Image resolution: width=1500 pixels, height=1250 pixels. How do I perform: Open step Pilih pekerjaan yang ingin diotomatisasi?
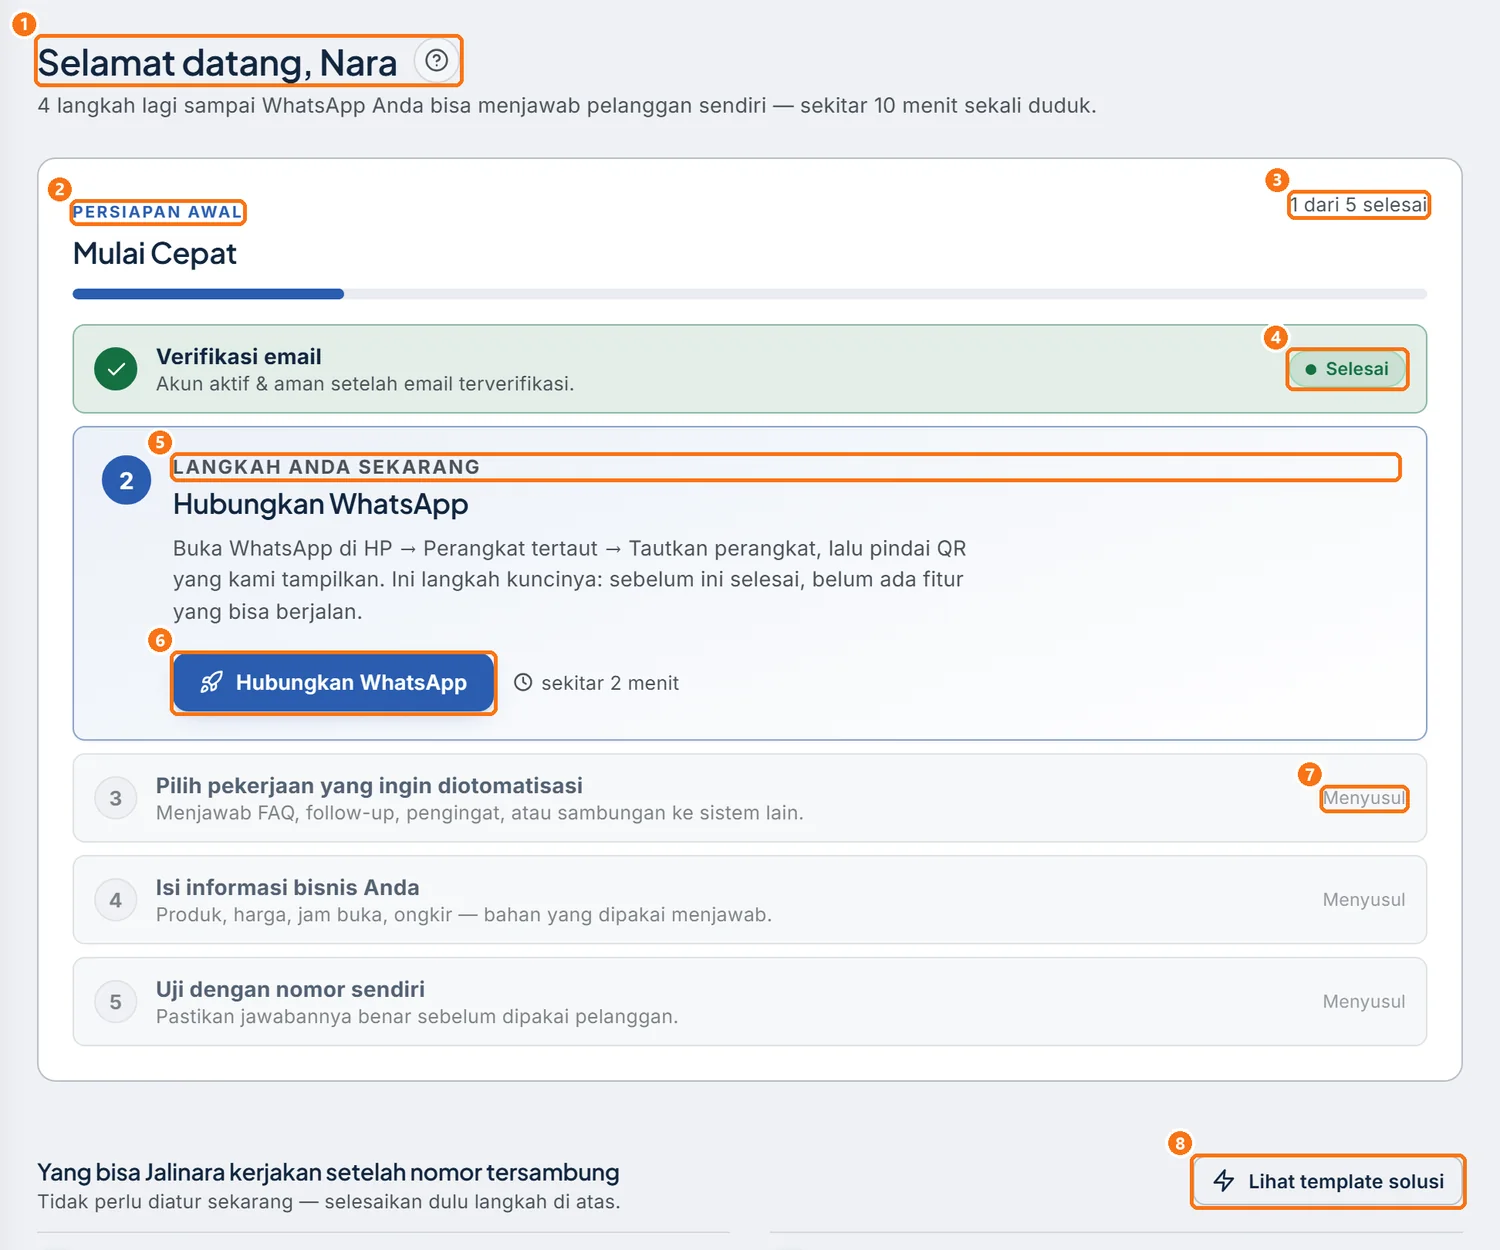coord(750,798)
